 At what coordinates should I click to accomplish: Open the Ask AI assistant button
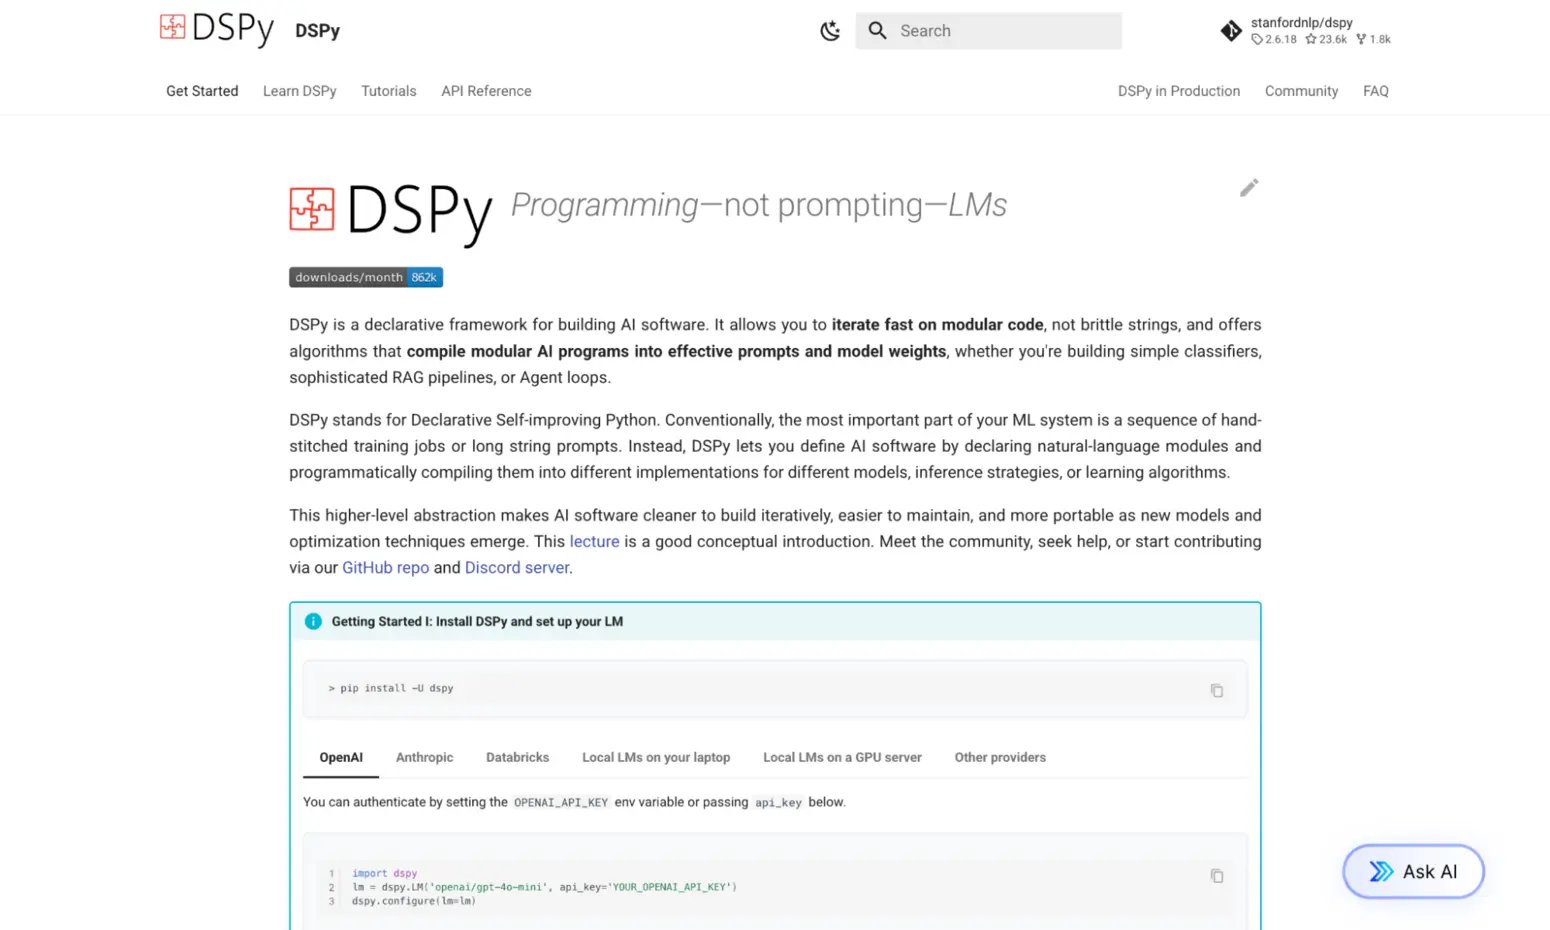click(1413, 871)
